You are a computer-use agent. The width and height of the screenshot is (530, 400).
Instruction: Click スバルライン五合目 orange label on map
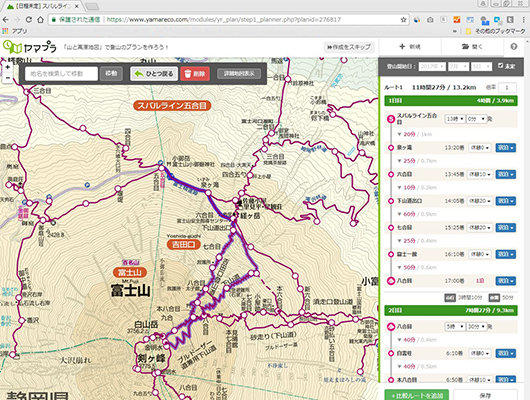tap(172, 105)
